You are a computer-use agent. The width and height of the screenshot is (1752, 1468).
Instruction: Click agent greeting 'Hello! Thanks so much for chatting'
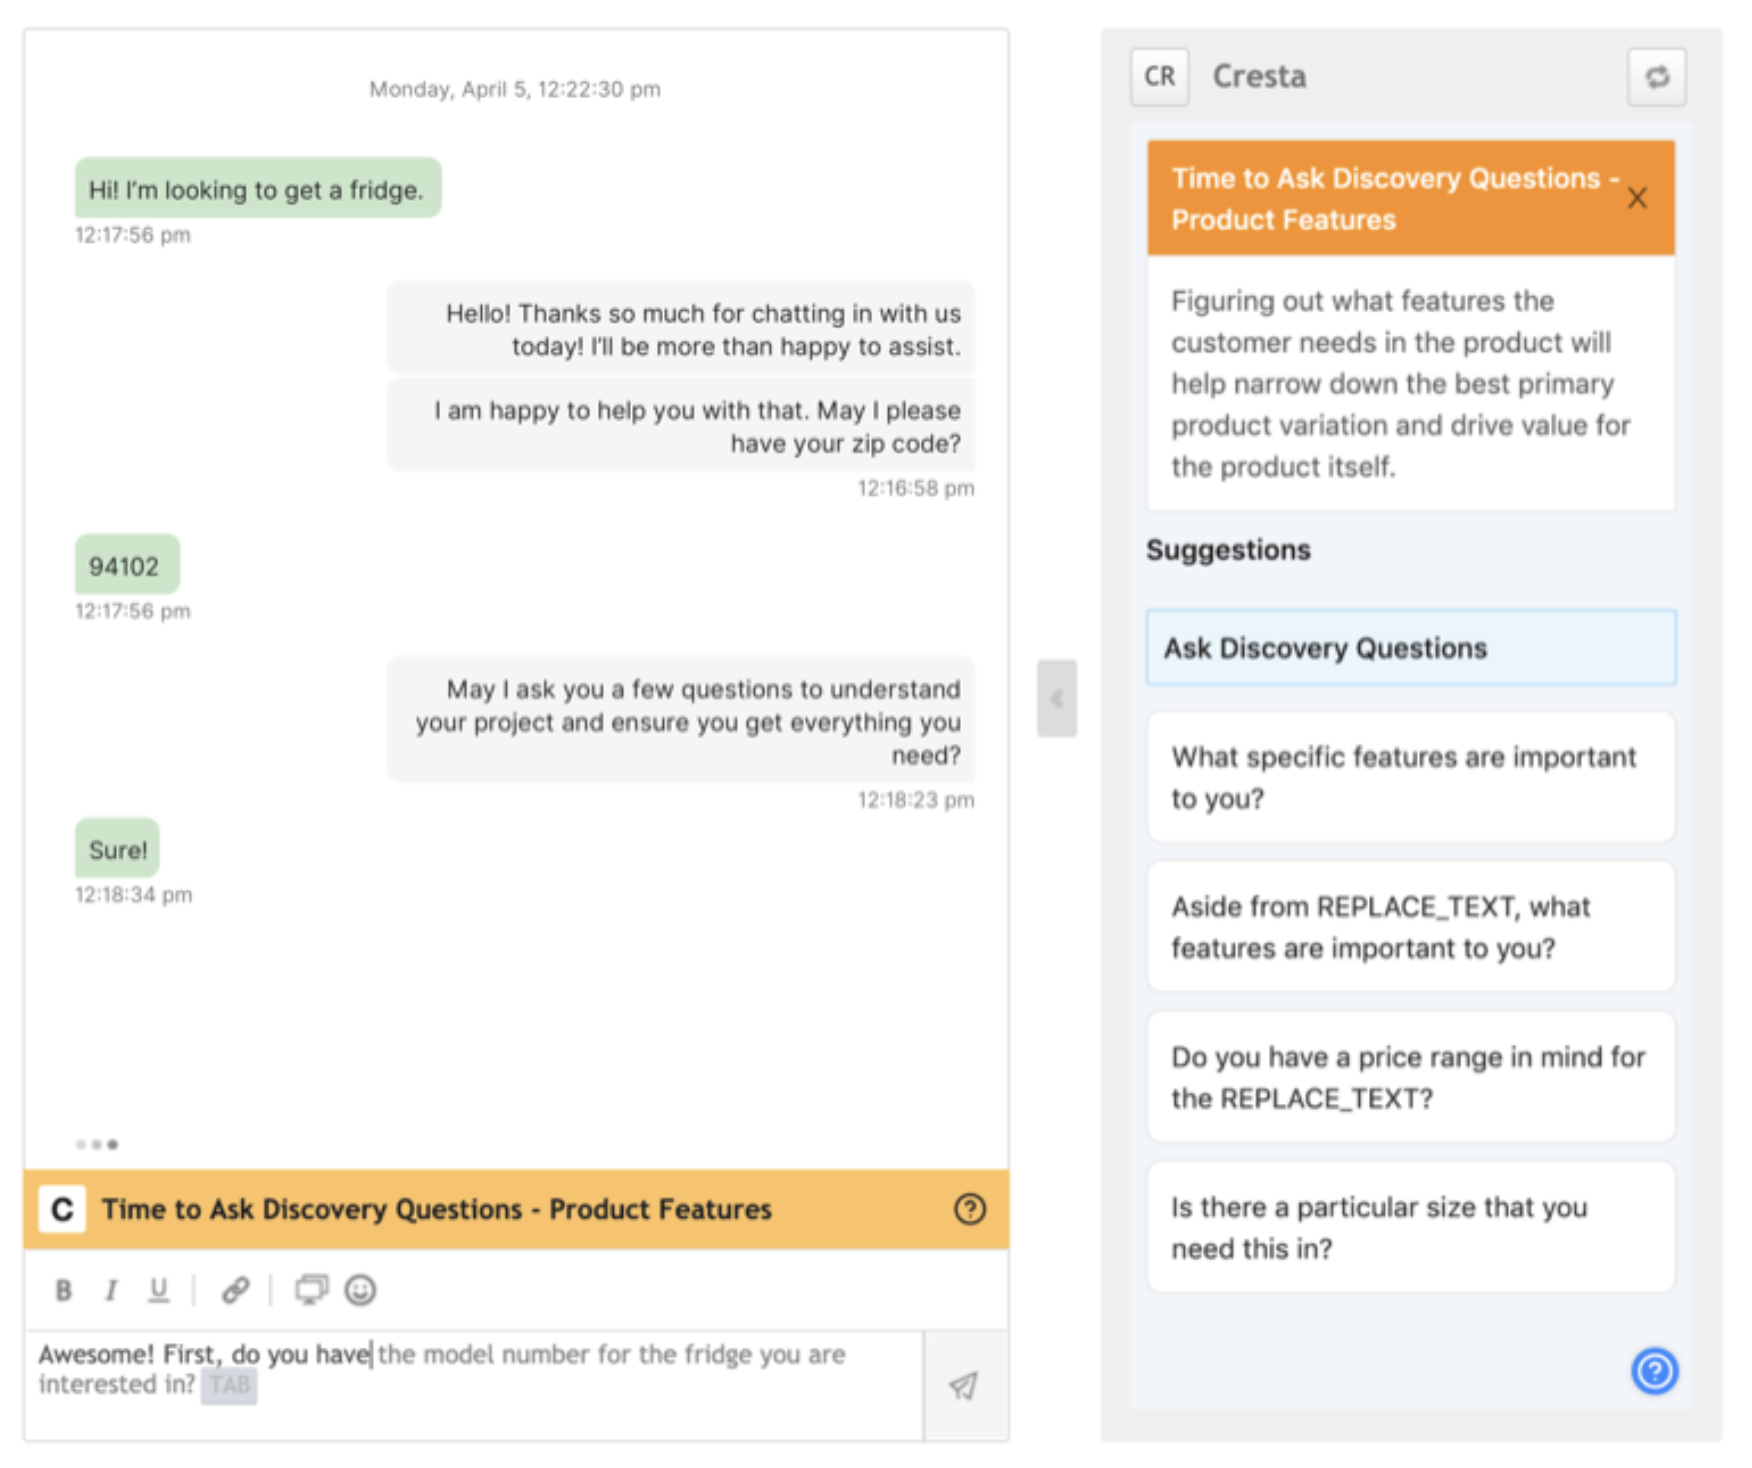coord(681,328)
